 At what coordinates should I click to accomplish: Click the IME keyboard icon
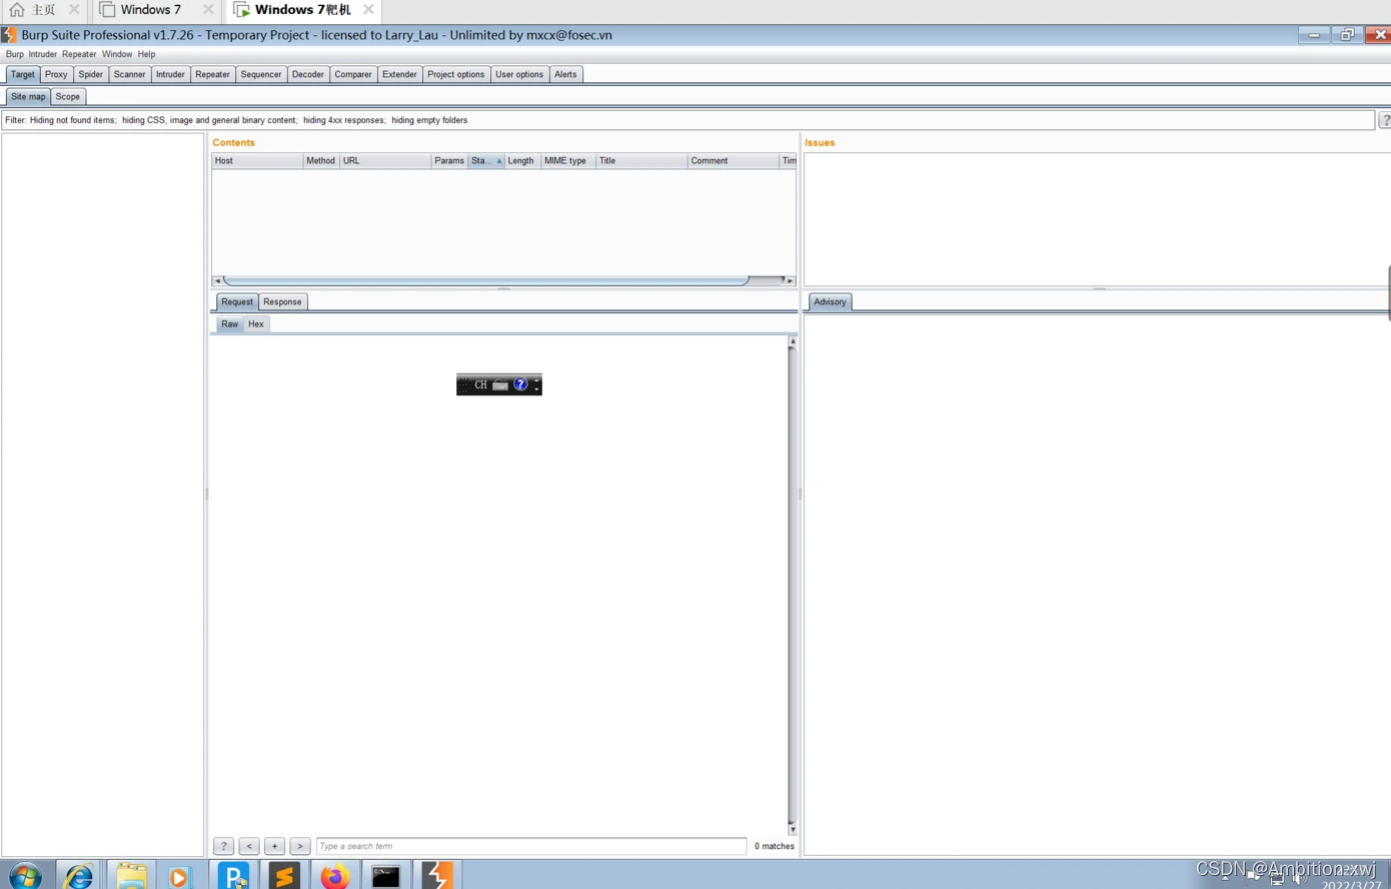coord(500,385)
